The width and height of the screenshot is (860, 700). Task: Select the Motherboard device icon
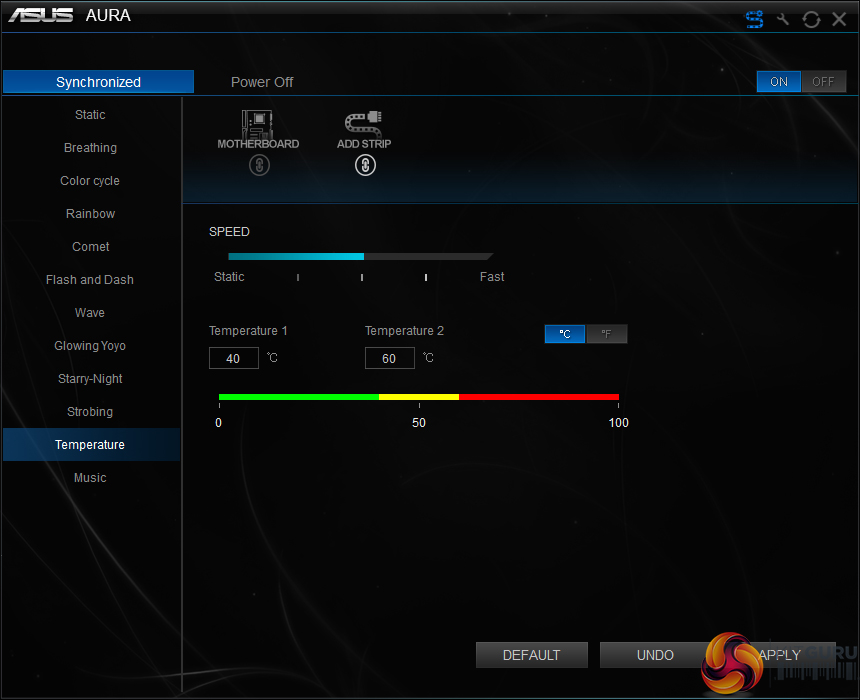point(257,125)
